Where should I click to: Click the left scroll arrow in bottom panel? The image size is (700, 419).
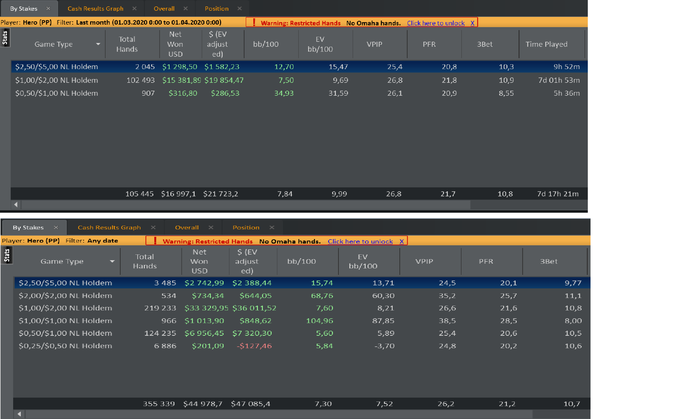point(19,414)
